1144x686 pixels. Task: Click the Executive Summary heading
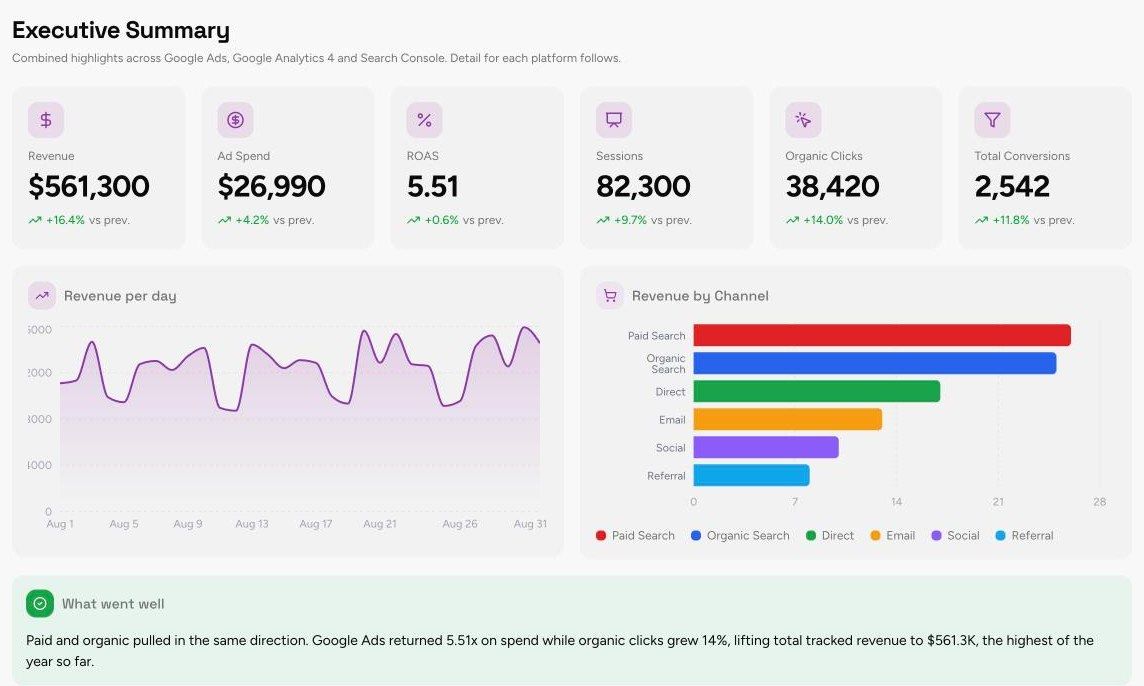pyautogui.click(x=120, y=30)
